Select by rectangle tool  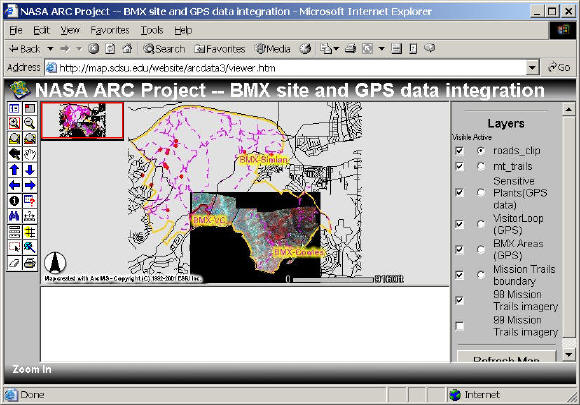[x=14, y=247]
